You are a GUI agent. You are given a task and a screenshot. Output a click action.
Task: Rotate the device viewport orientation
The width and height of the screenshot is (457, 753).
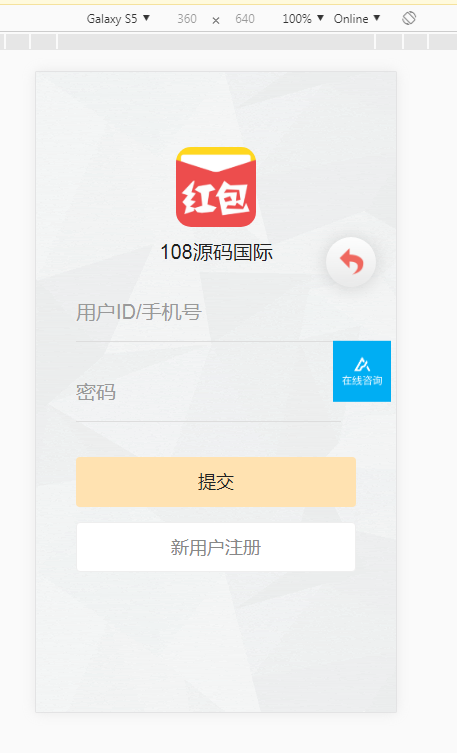coord(409,18)
